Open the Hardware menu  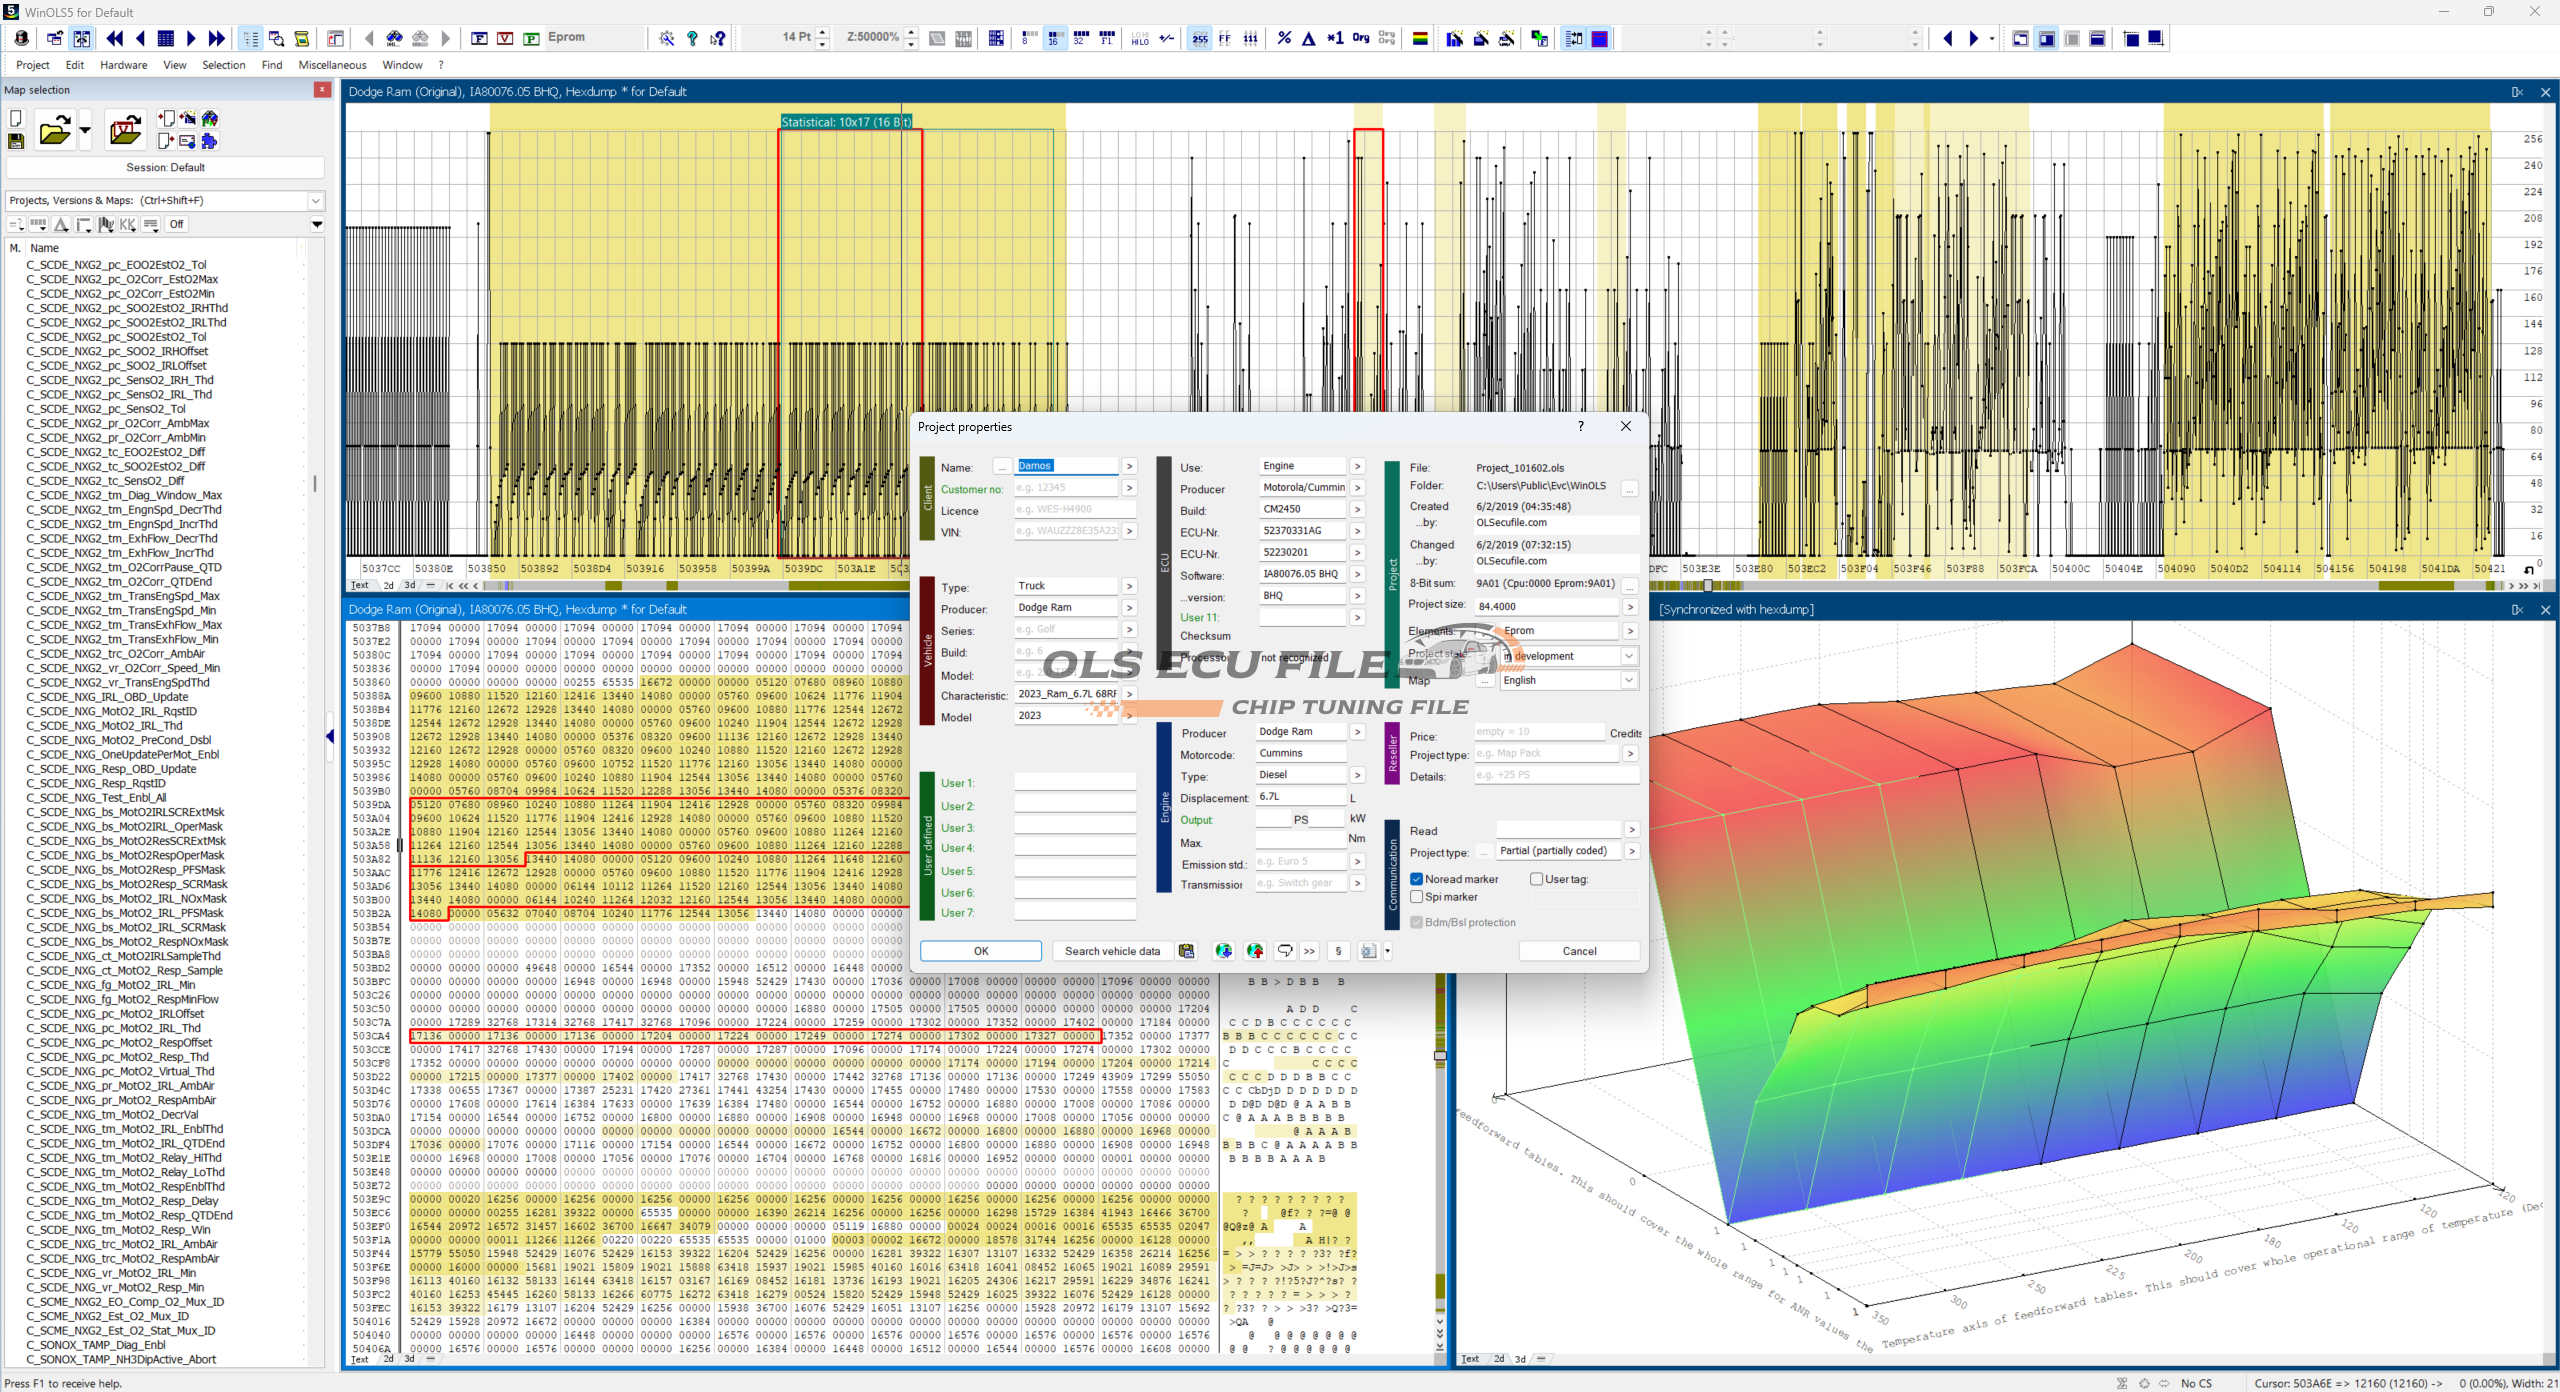pyautogui.click(x=123, y=65)
